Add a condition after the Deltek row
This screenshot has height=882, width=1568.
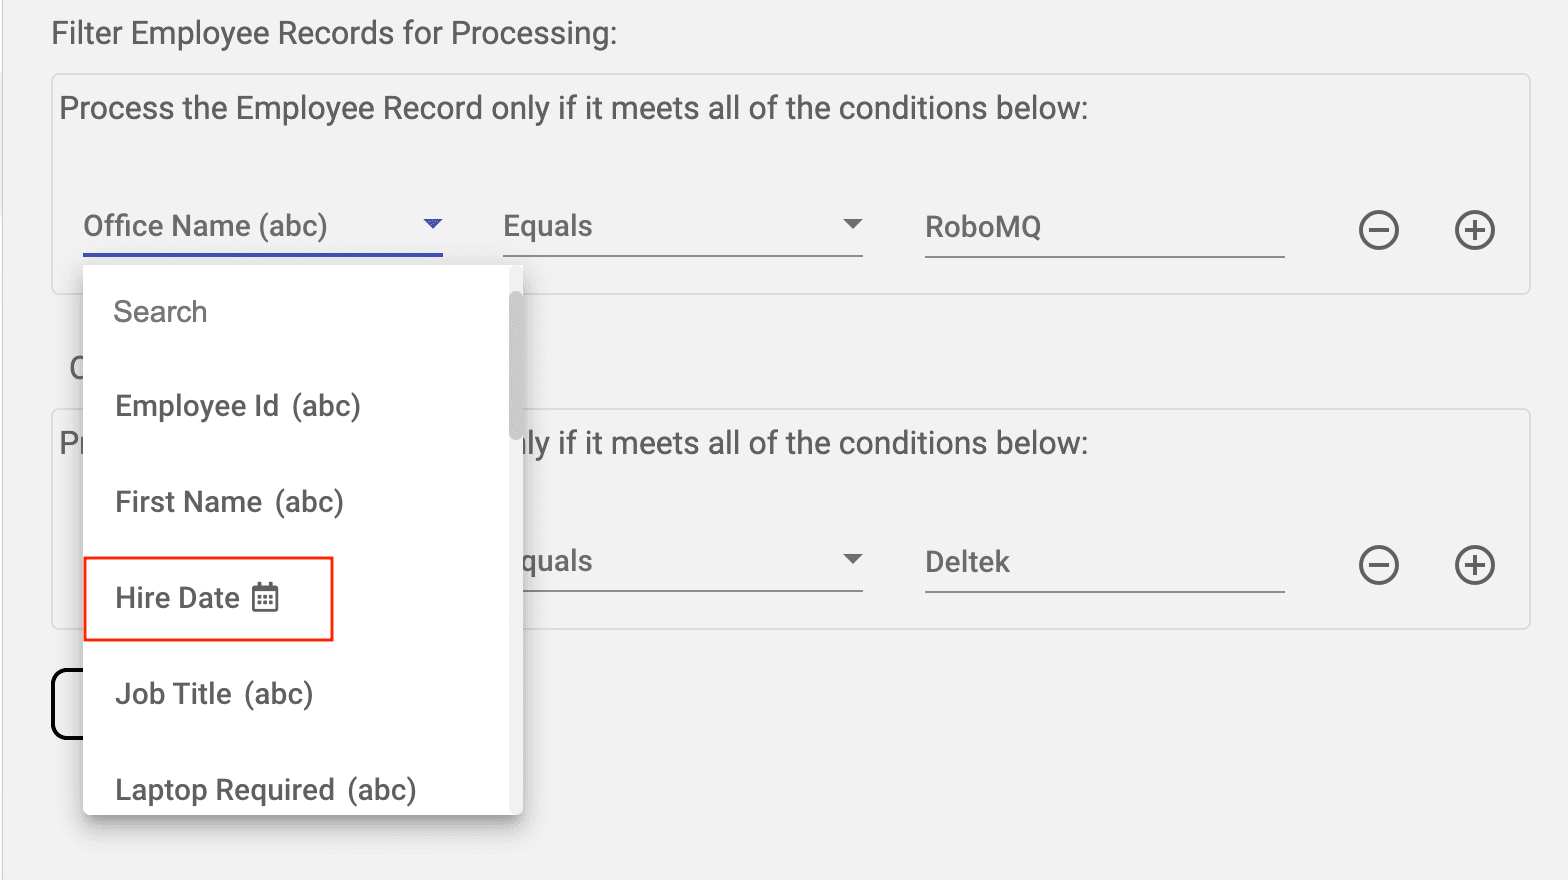coord(1474,565)
